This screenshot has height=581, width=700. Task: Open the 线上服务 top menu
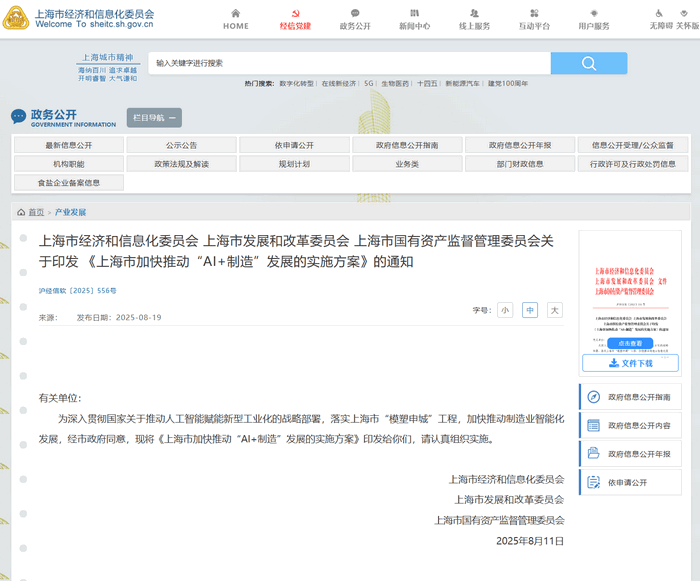point(474,20)
